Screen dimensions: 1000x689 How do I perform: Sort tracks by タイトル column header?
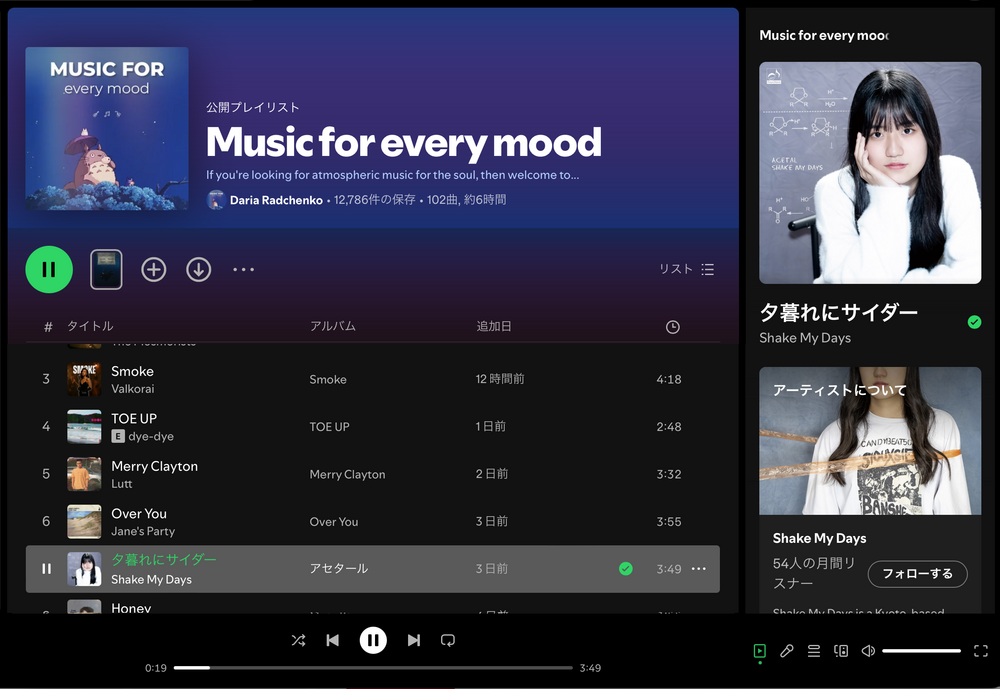coord(91,326)
